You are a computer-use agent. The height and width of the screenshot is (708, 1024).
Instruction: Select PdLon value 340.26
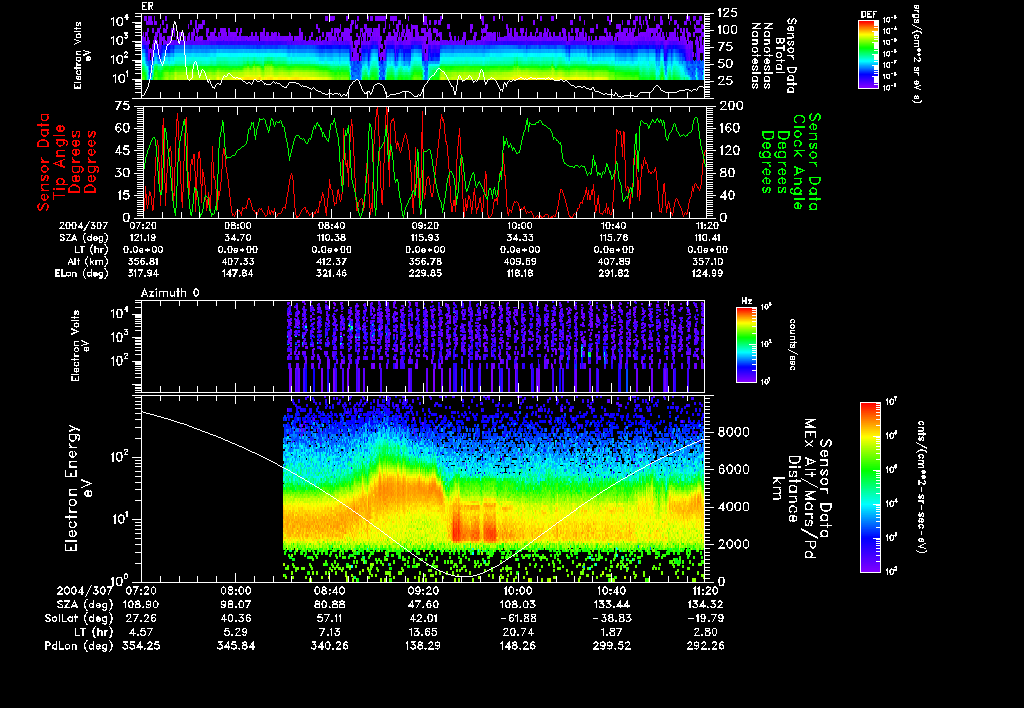pyautogui.click(x=330, y=646)
